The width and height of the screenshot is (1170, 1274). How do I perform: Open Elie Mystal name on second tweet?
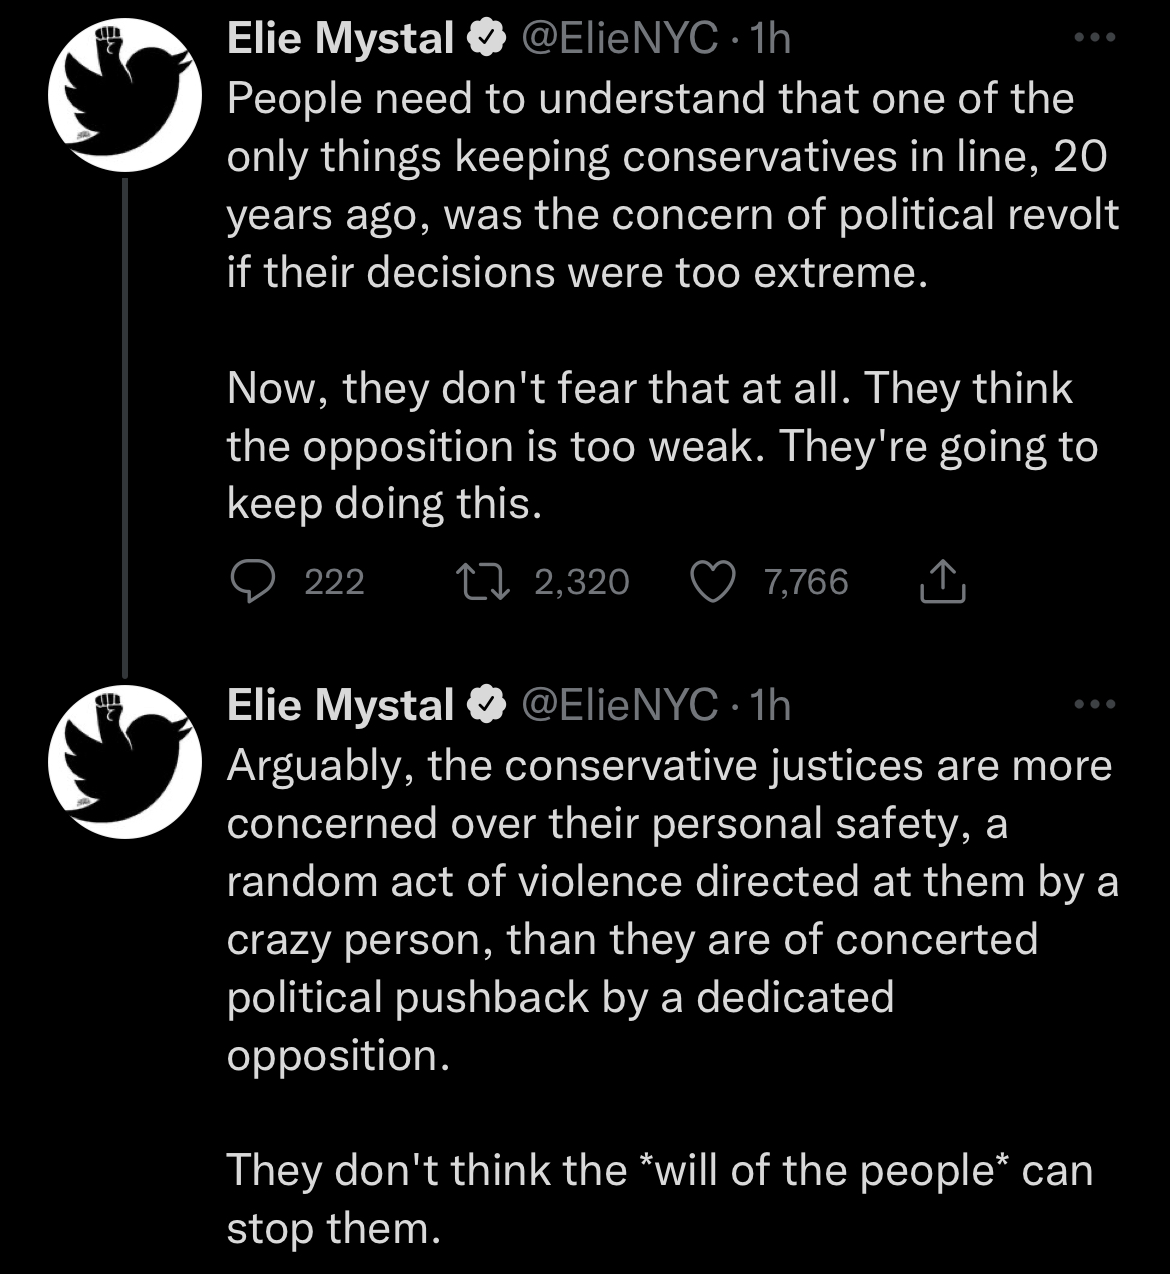(340, 706)
